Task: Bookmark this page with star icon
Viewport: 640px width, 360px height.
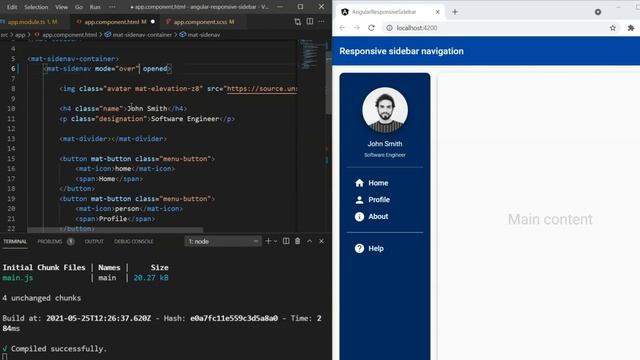Action: click(613, 28)
